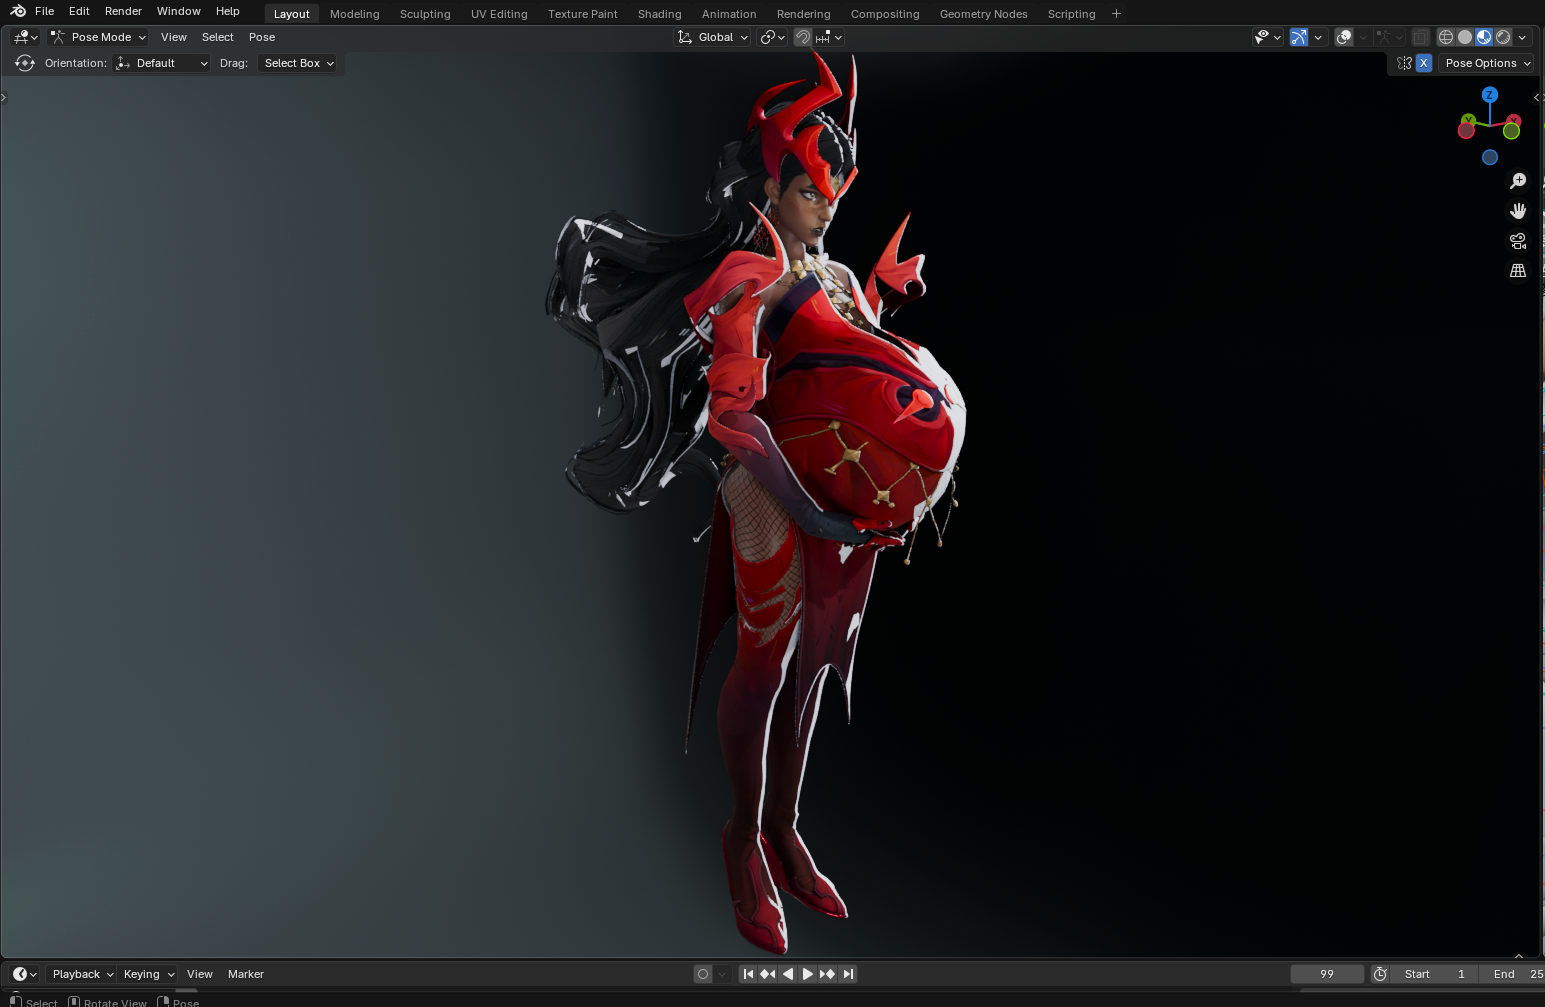Click the blue Z axis gizmo handle

coord(1490,95)
